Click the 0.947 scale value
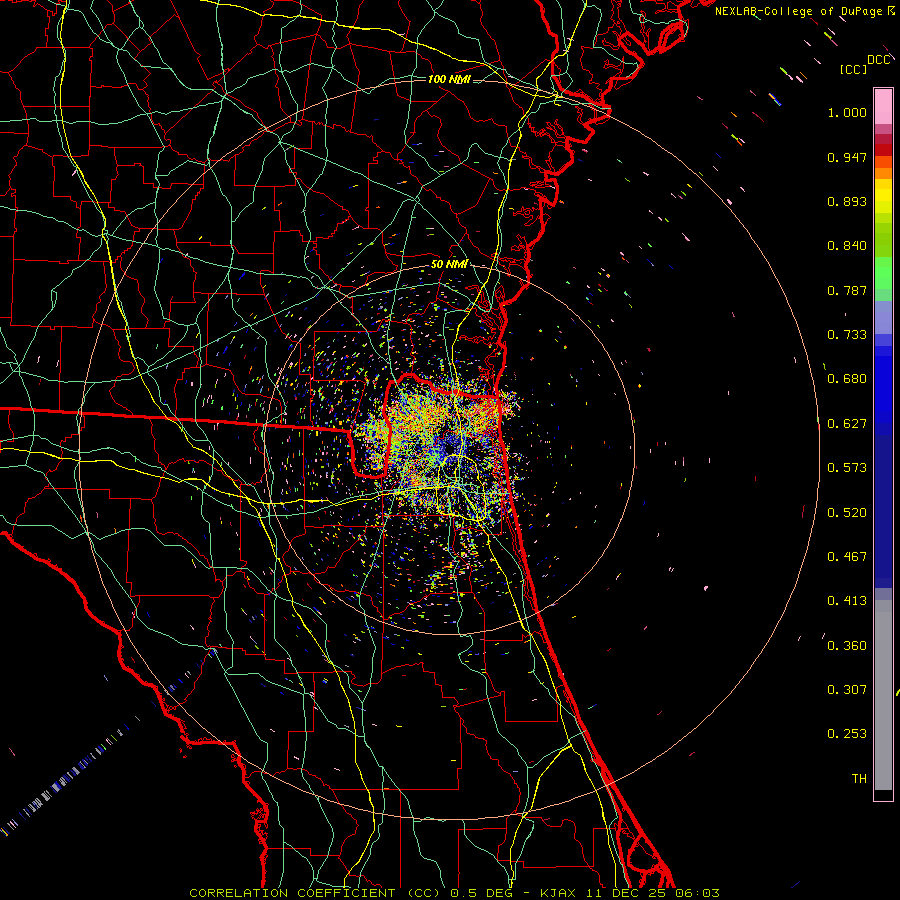Image resolution: width=900 pixels, height=900 pixels. pyautogui.click(x=847, y=157)
